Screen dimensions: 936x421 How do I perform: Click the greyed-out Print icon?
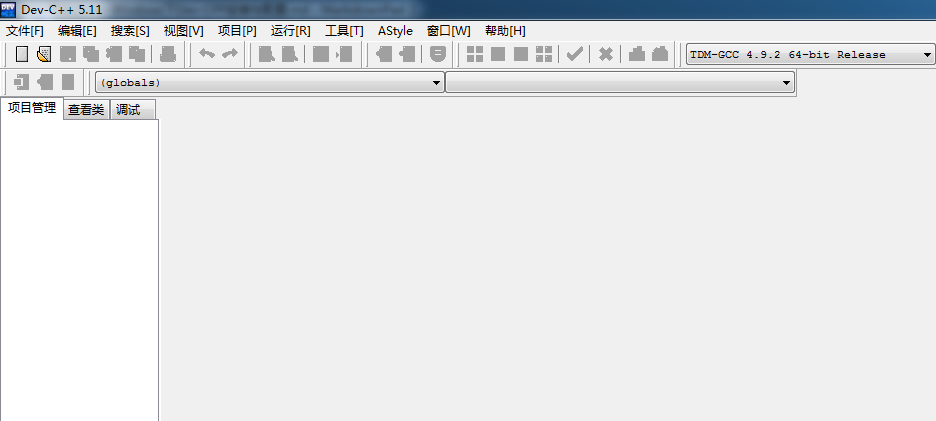[x=168, y=54]
